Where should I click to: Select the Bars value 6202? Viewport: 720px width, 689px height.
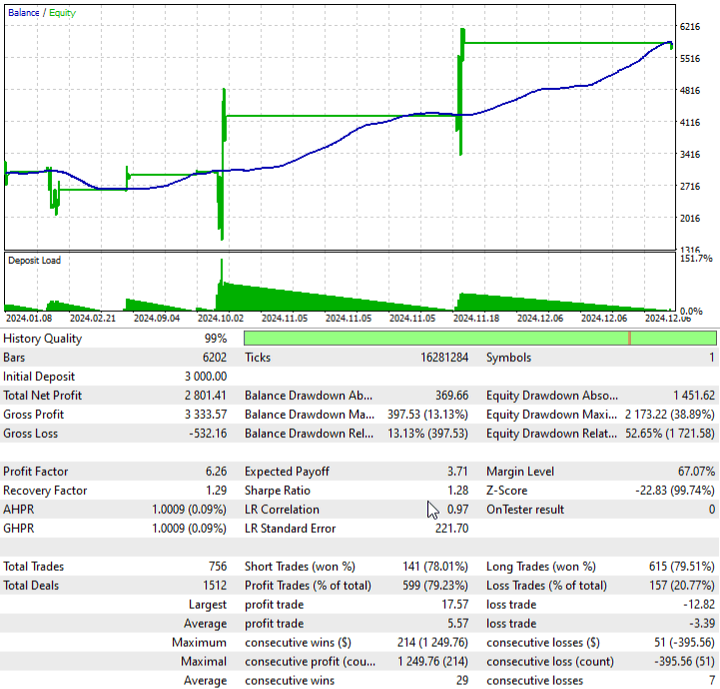coord(214,357)
